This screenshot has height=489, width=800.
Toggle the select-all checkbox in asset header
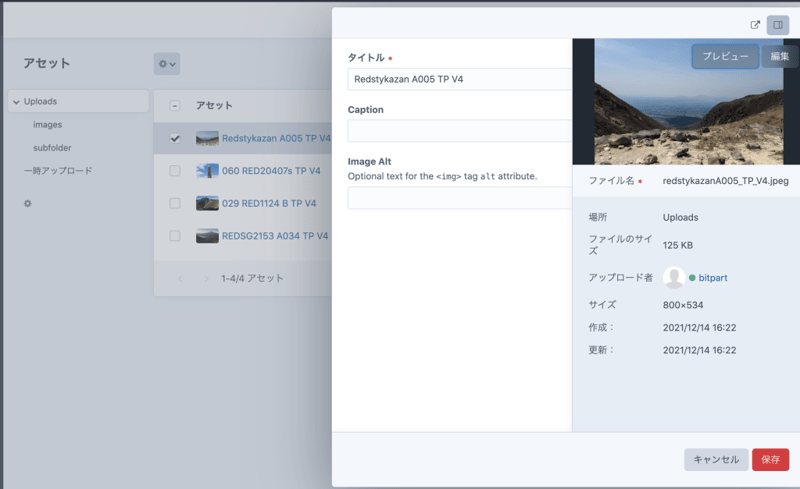pyautogui.click(x=175, y=105)
